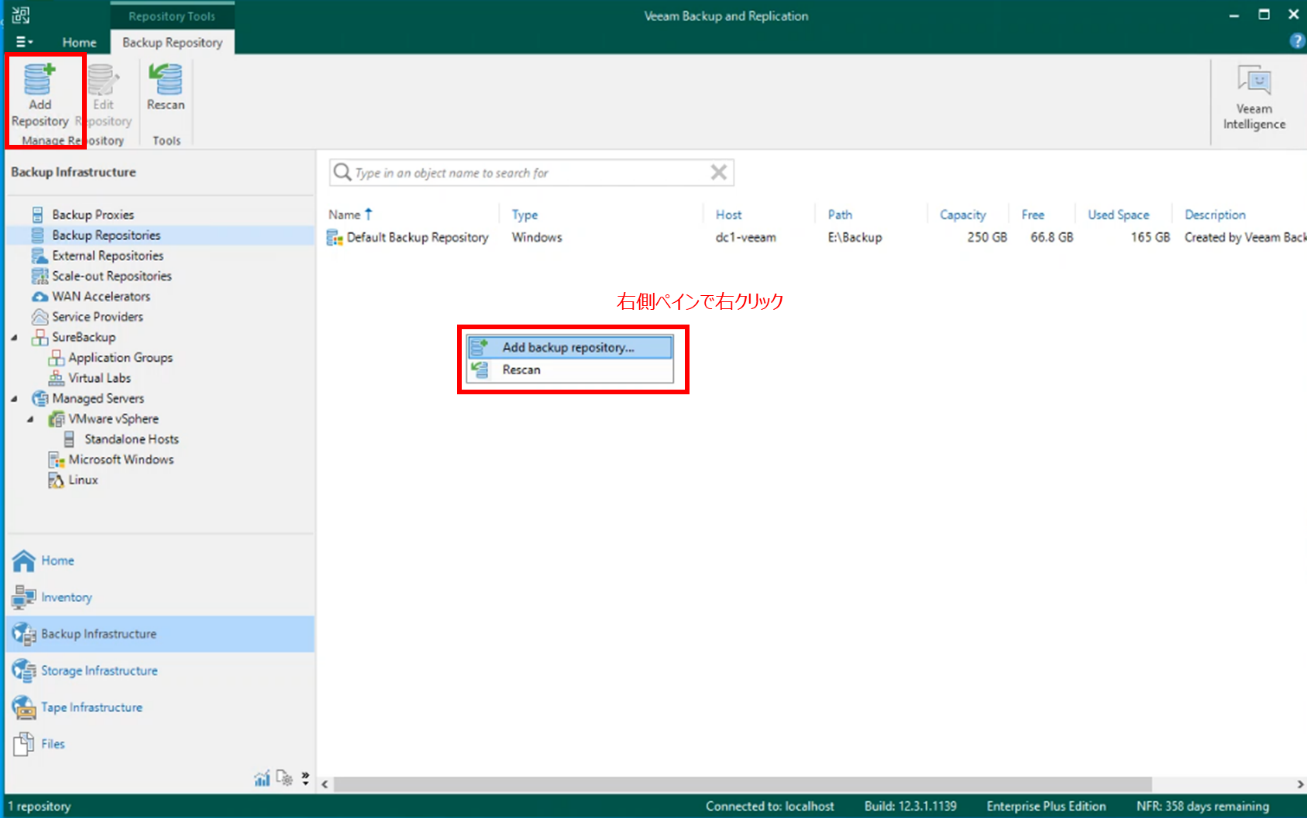This screenshot has width=1307, height=818.
Task: Select Backup Proxies in the tree
Action: 92,215
